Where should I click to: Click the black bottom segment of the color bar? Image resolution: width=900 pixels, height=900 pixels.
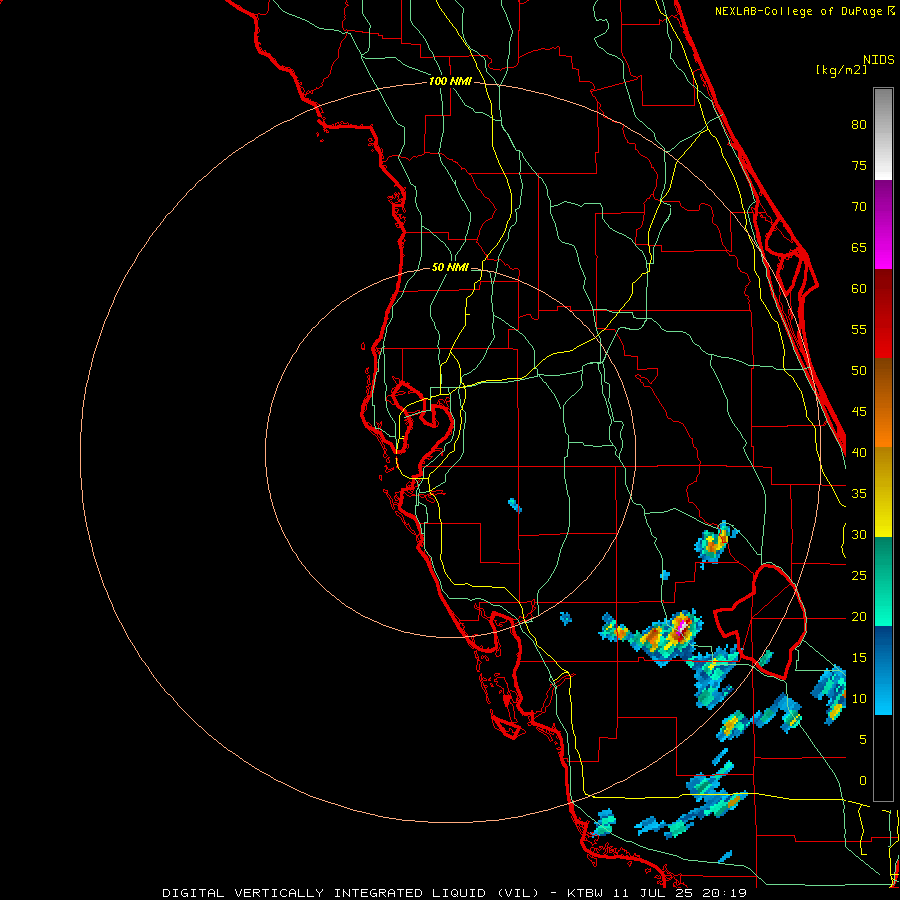(x=883, y=758)
